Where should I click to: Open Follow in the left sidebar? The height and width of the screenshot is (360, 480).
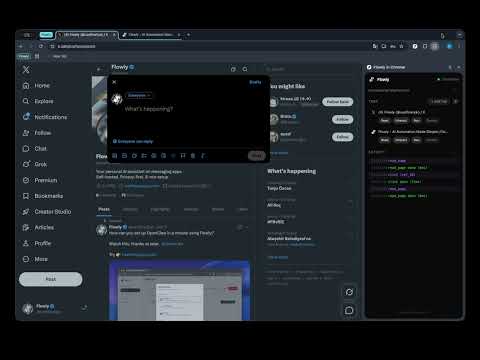(x=37, y=133)
